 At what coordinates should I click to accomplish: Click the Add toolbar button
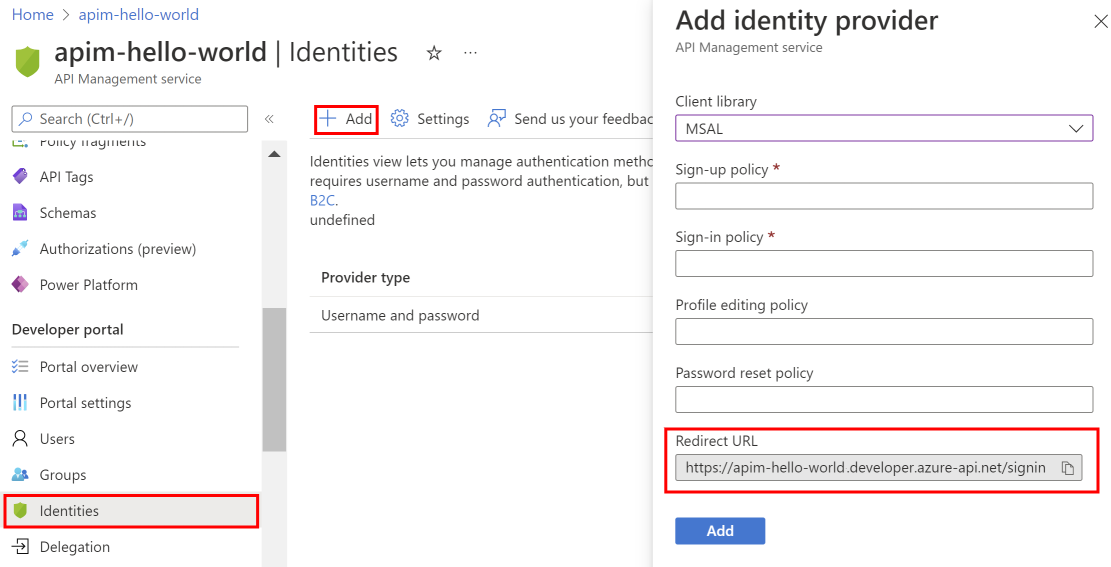pos(346,119)
